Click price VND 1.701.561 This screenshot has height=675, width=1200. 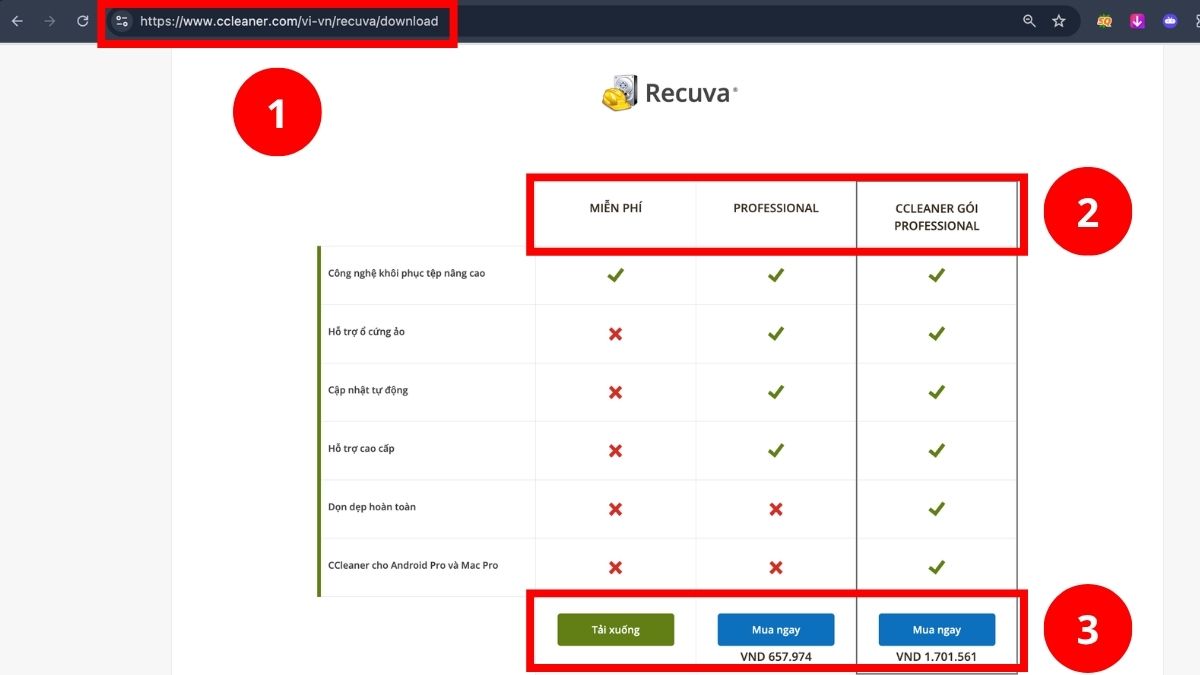tap(937, 657)
